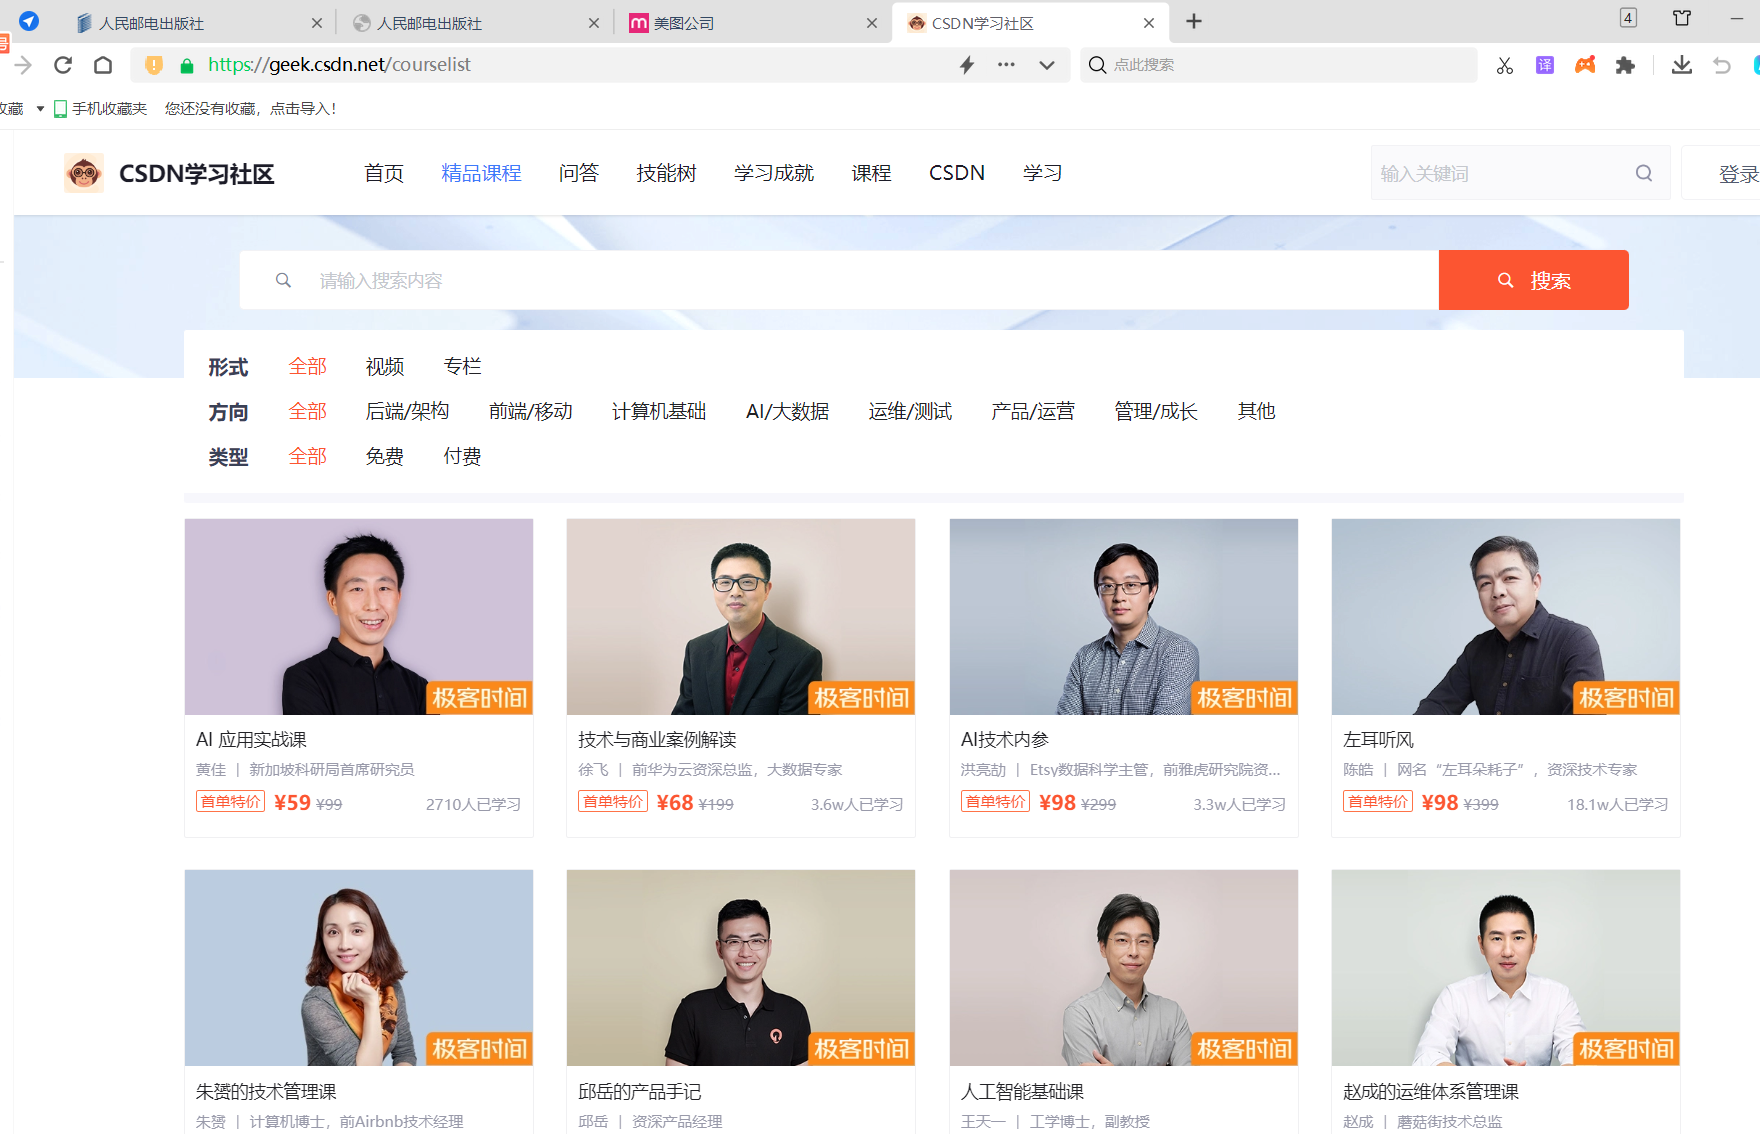Open the downloads icon in toolbar

click(1682, 65)
